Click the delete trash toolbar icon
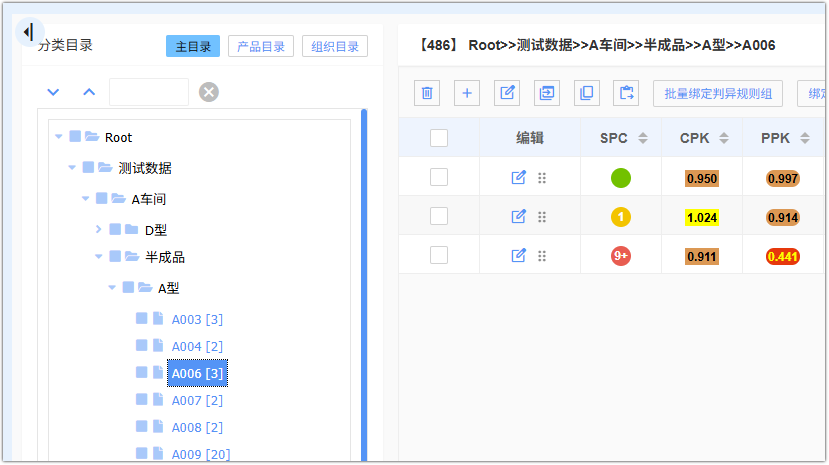Image resolution: width=829 pixels, height=465 pixels. tap(427, 93)
